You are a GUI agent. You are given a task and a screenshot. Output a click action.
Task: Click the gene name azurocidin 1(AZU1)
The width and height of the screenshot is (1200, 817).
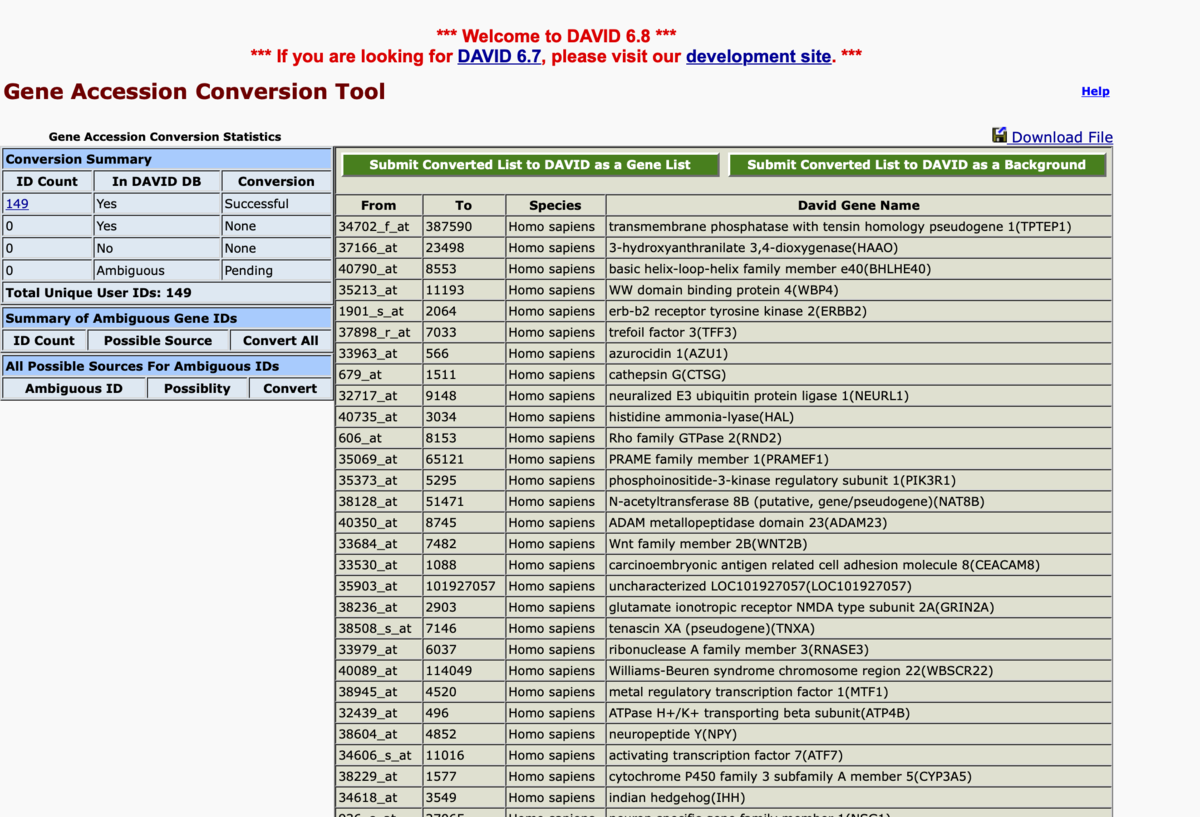[x=669, y=354]
